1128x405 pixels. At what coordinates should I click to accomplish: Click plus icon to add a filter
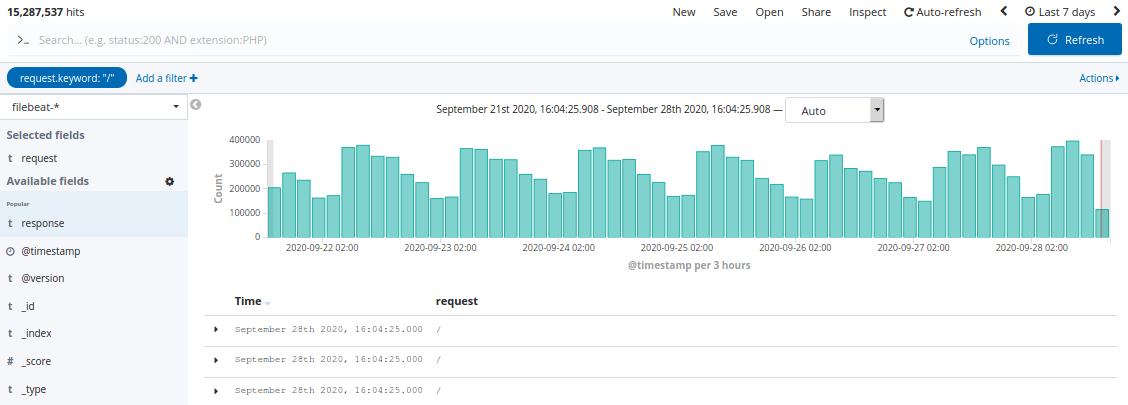tap(193, 78)
